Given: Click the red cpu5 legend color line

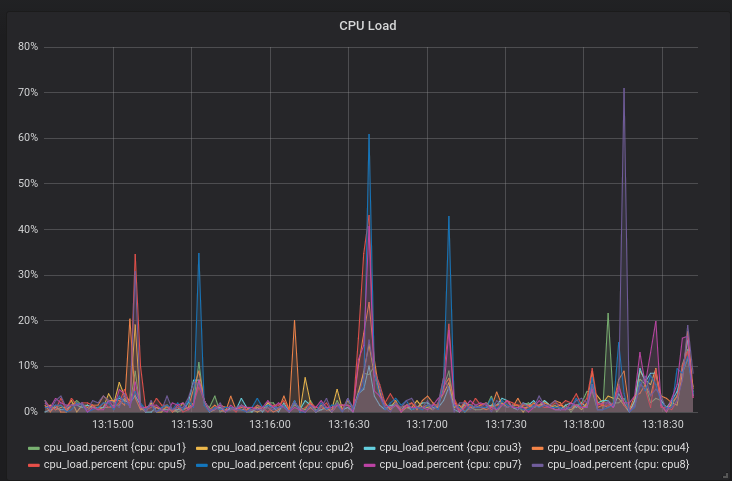Looking at the screenshot, I should (x=34, y=464).
